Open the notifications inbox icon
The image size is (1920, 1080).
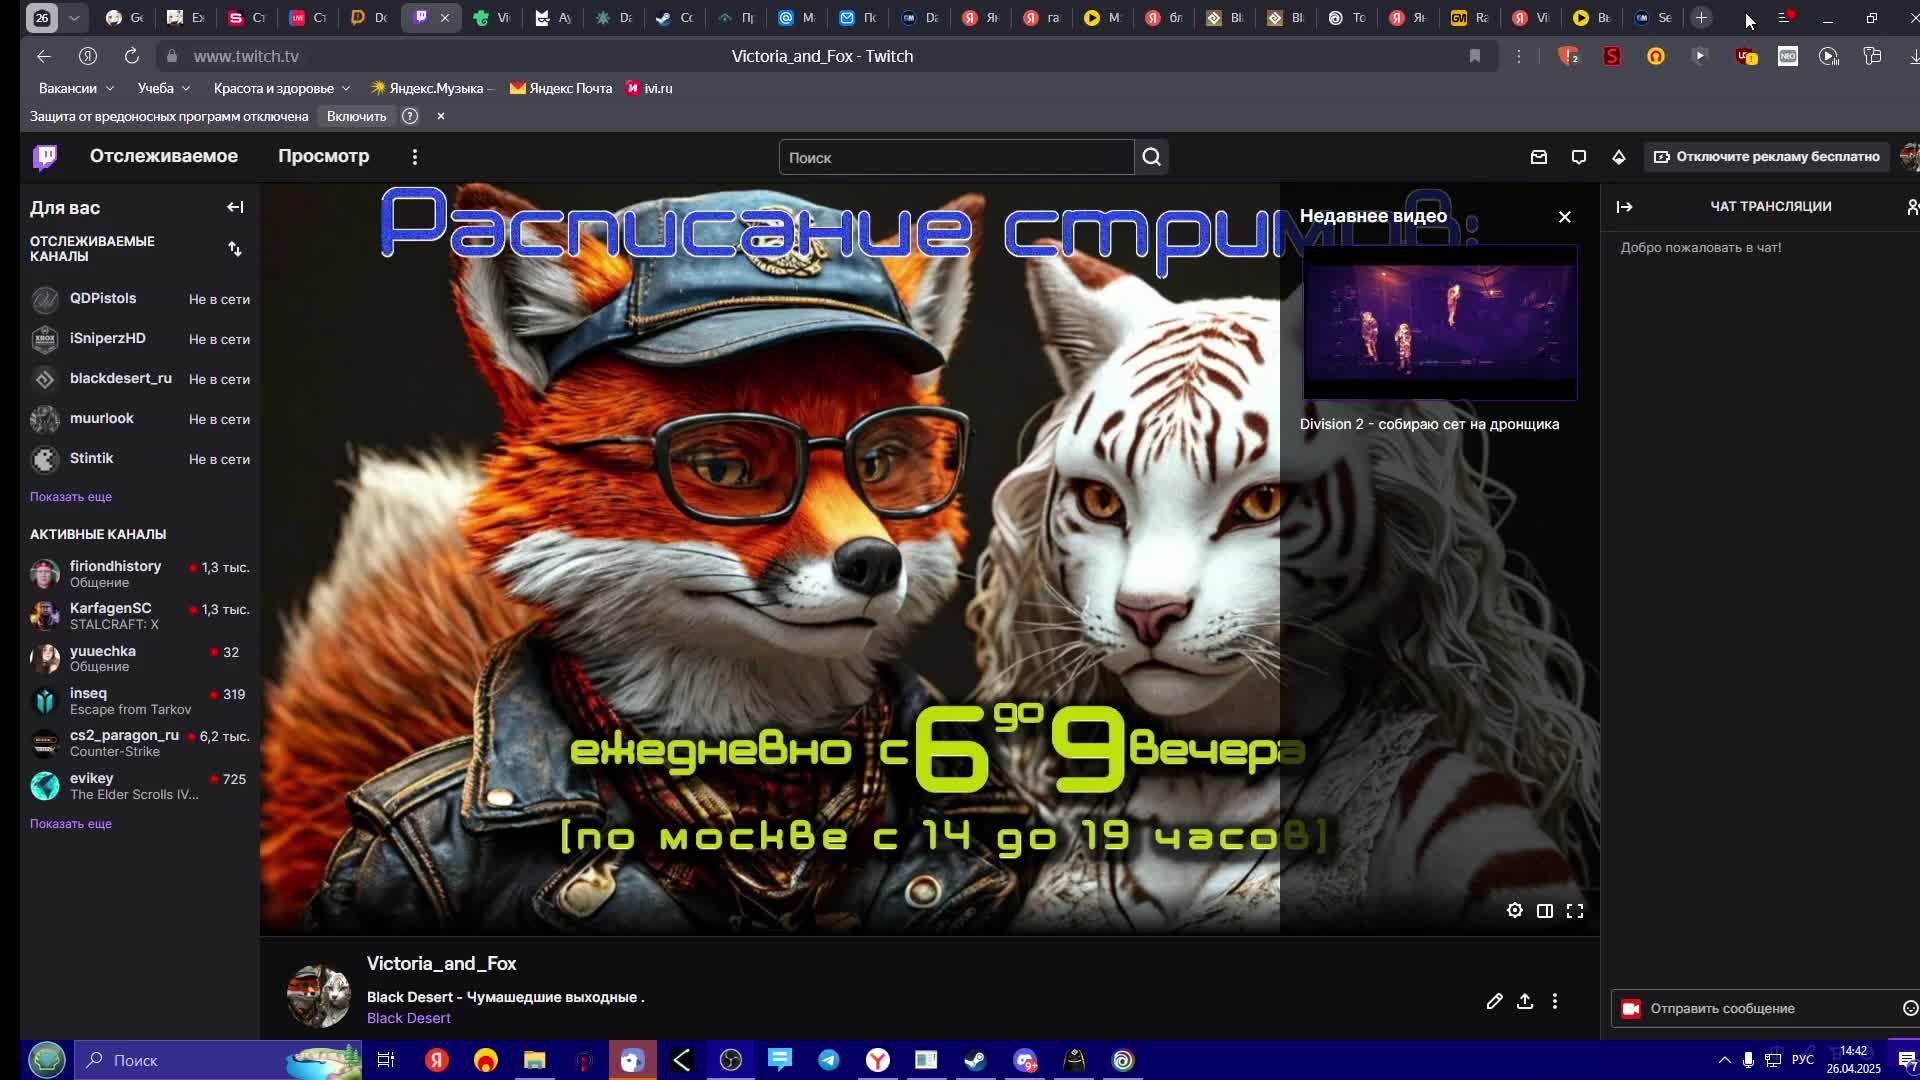1539,157
